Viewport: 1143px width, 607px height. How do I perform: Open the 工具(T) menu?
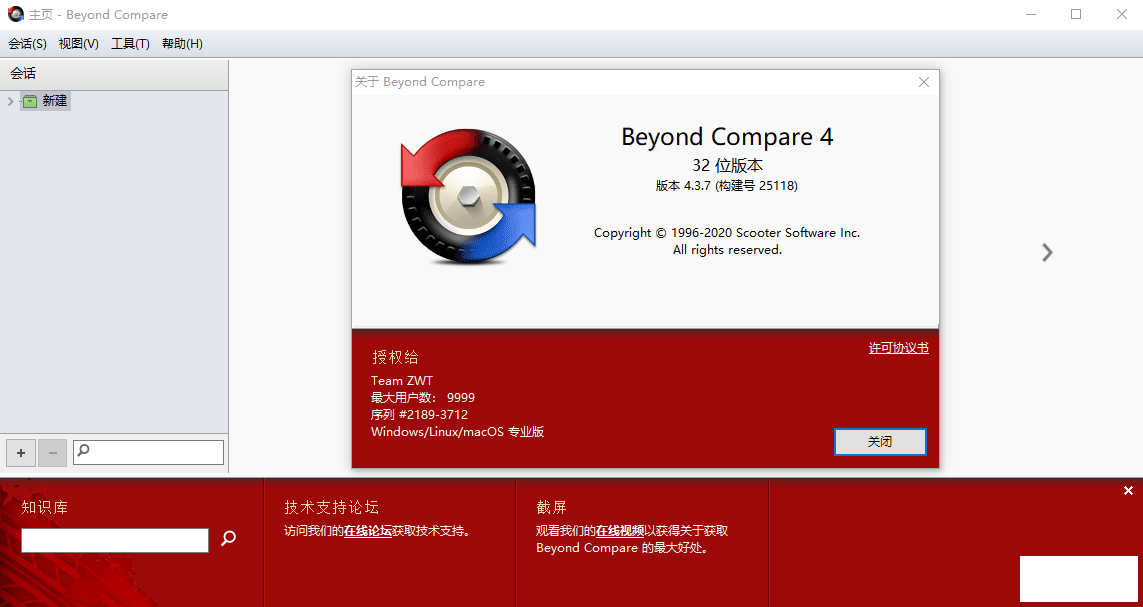pyautogui.click(x=130, y=44)
